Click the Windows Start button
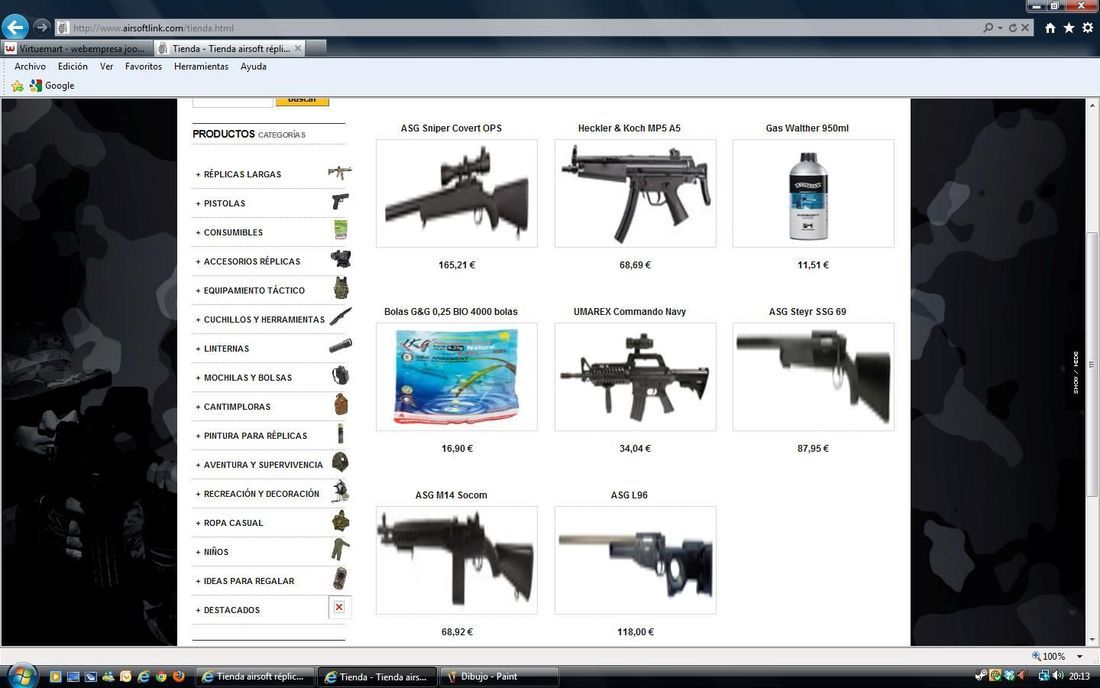Viewport: 1100px width, 688px height. (x=21, y=675)
